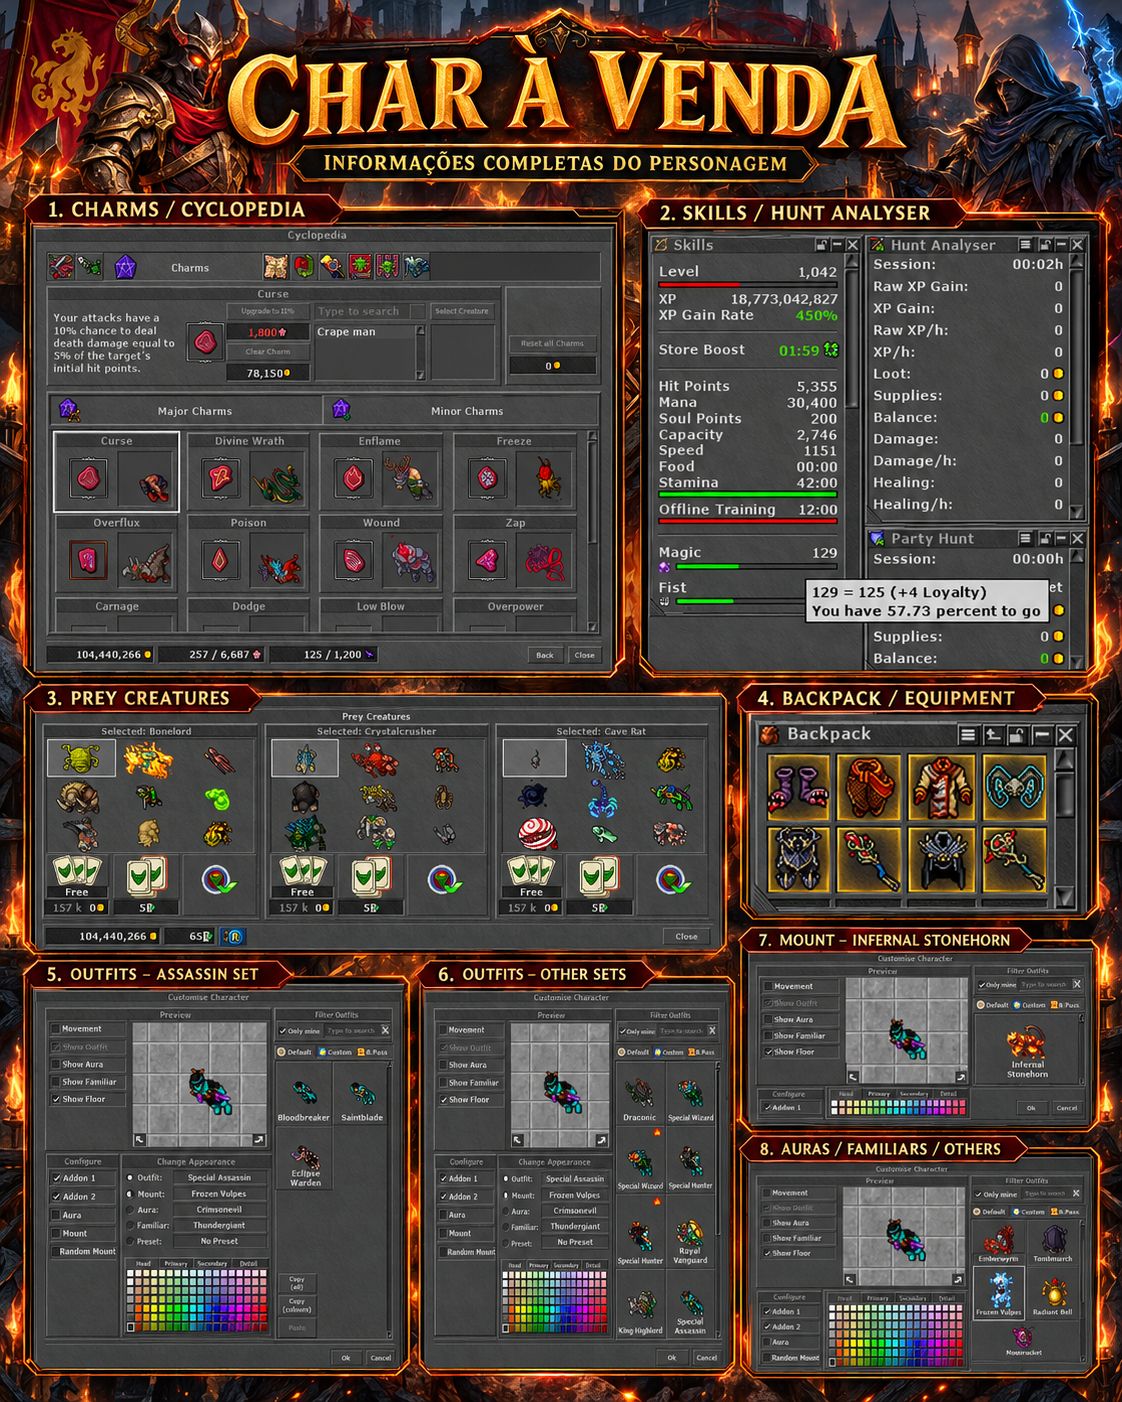The image size is (1122, 1402).
Task: Toggle the Backpack padlock icon
Action: tap(1016, 735)
